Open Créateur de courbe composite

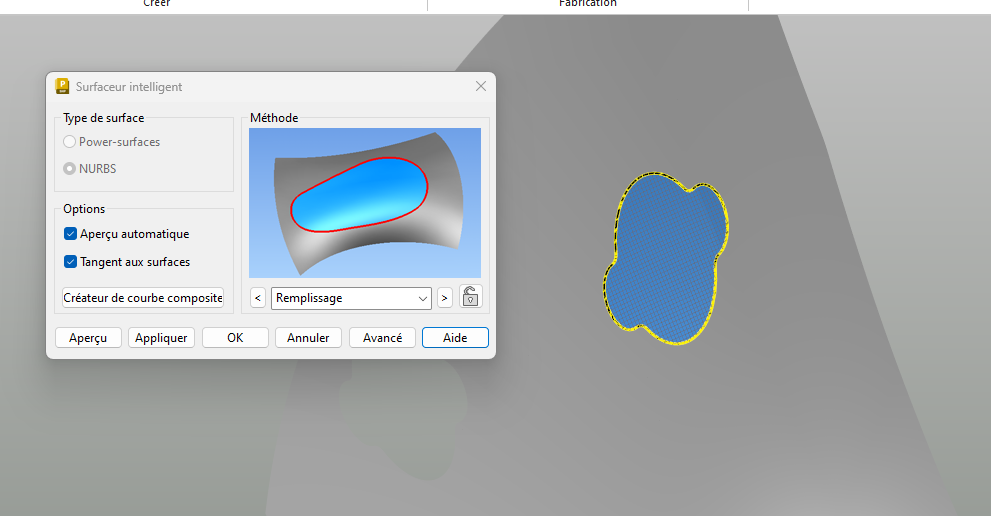[x=143, y=298]
